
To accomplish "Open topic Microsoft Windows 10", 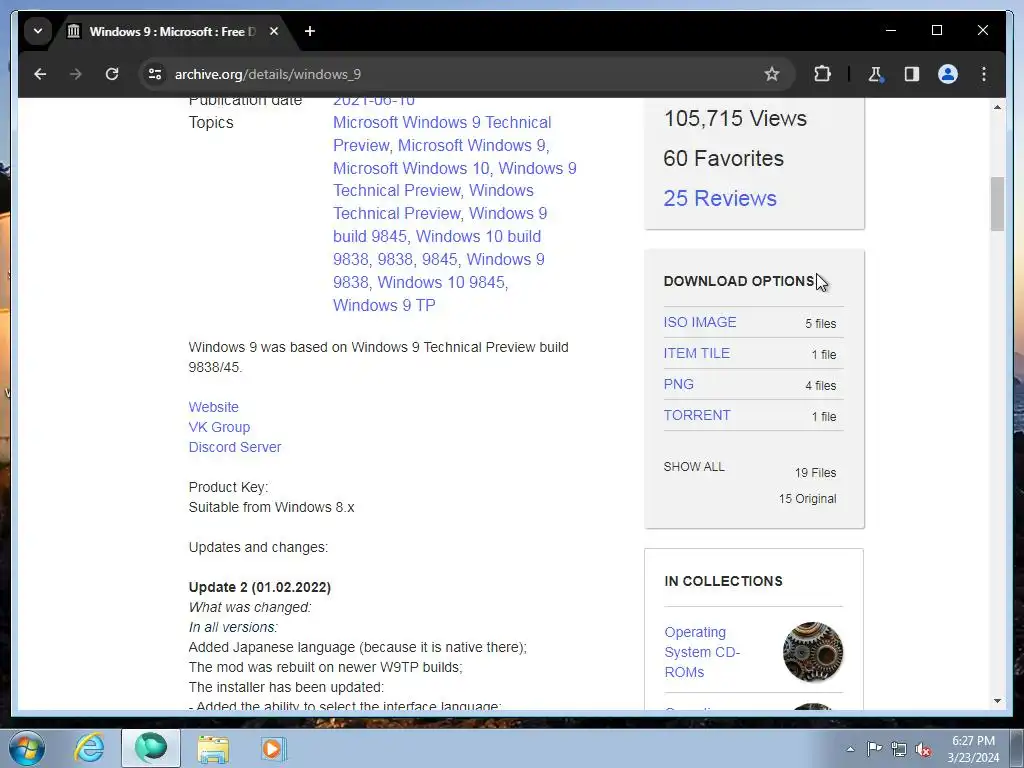I will (411, 168).
